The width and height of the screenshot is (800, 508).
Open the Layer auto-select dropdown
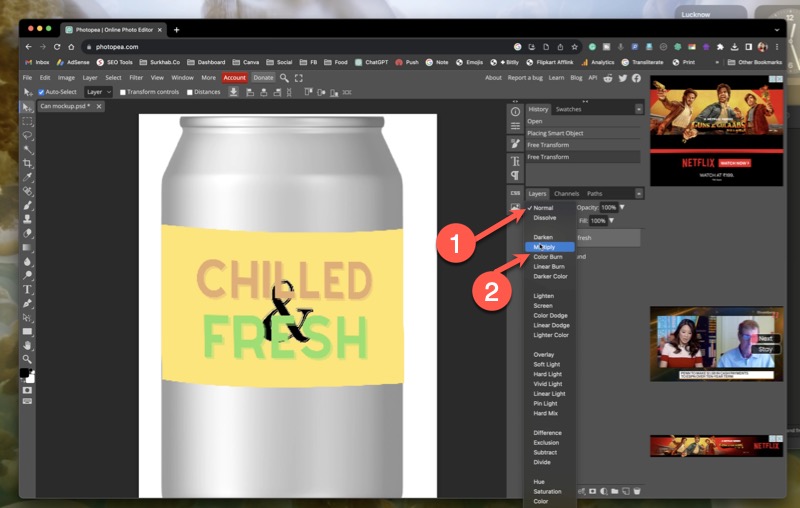tap(98, 92)
